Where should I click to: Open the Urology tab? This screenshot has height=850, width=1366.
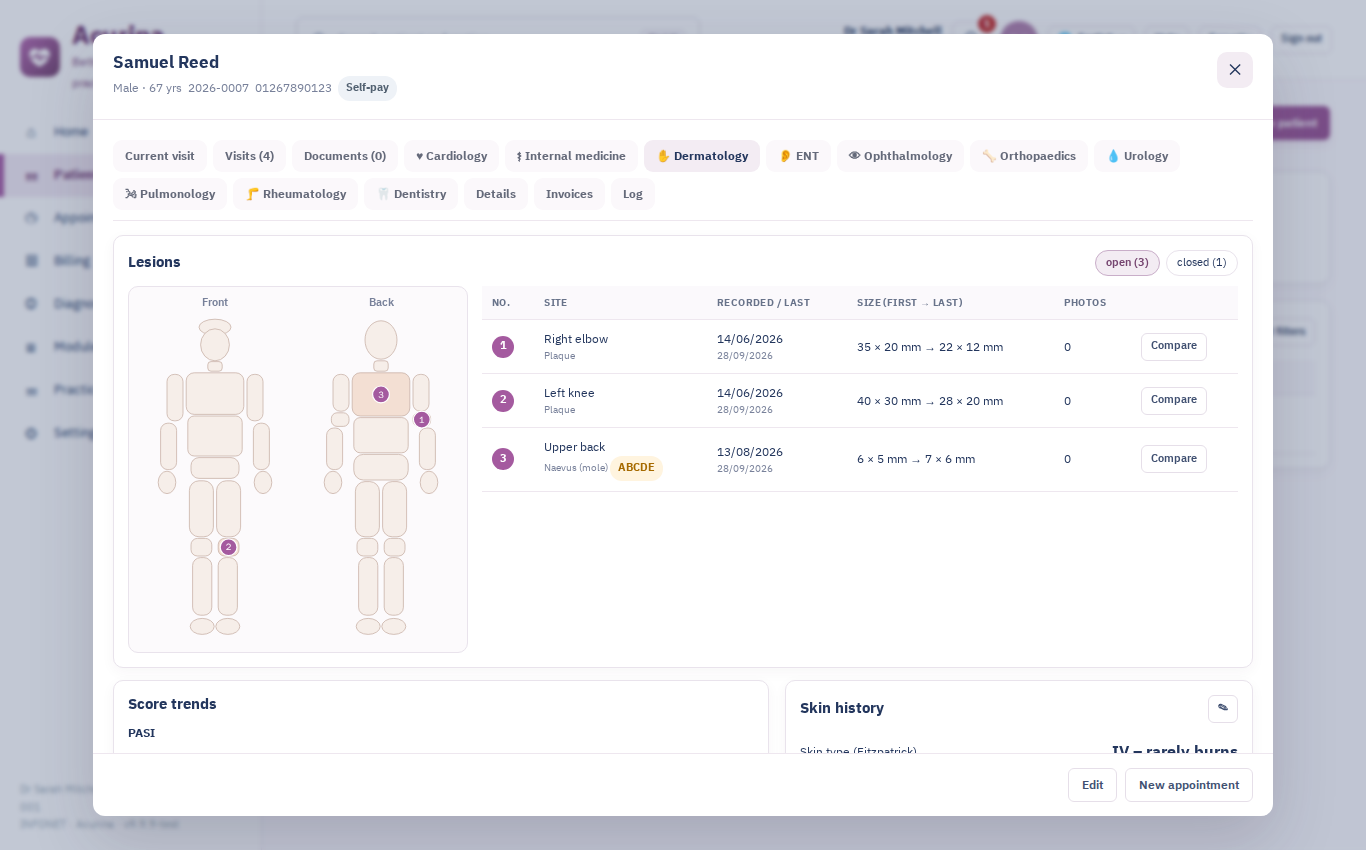click(x=1137, y=156)
